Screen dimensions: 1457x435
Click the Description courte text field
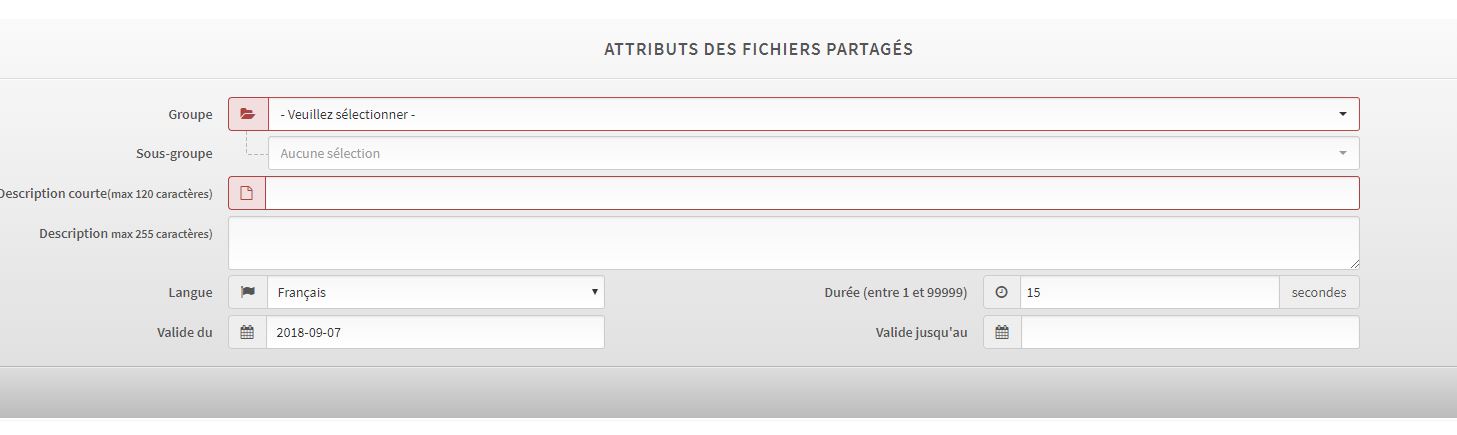(x=811, y=193)
